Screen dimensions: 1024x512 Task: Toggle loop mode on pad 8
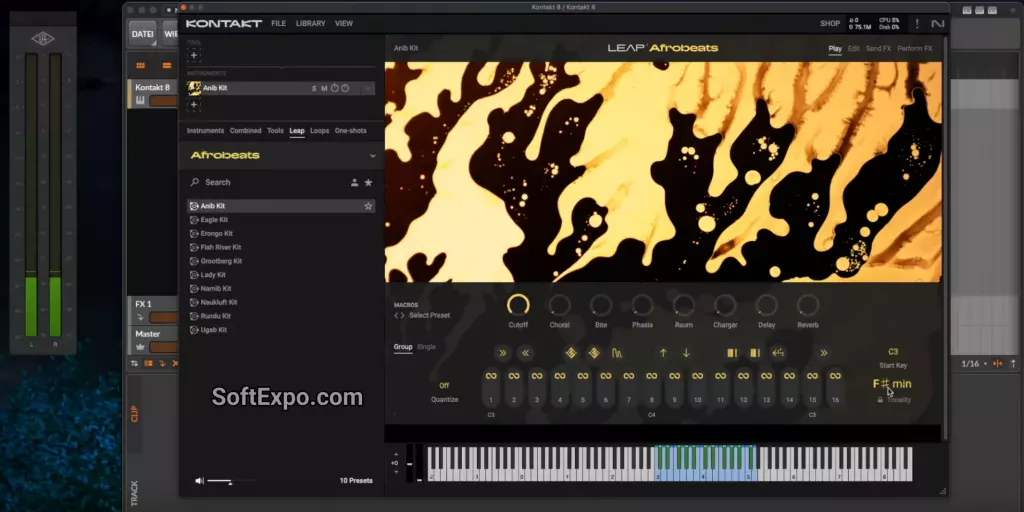[x=651, y=376]
